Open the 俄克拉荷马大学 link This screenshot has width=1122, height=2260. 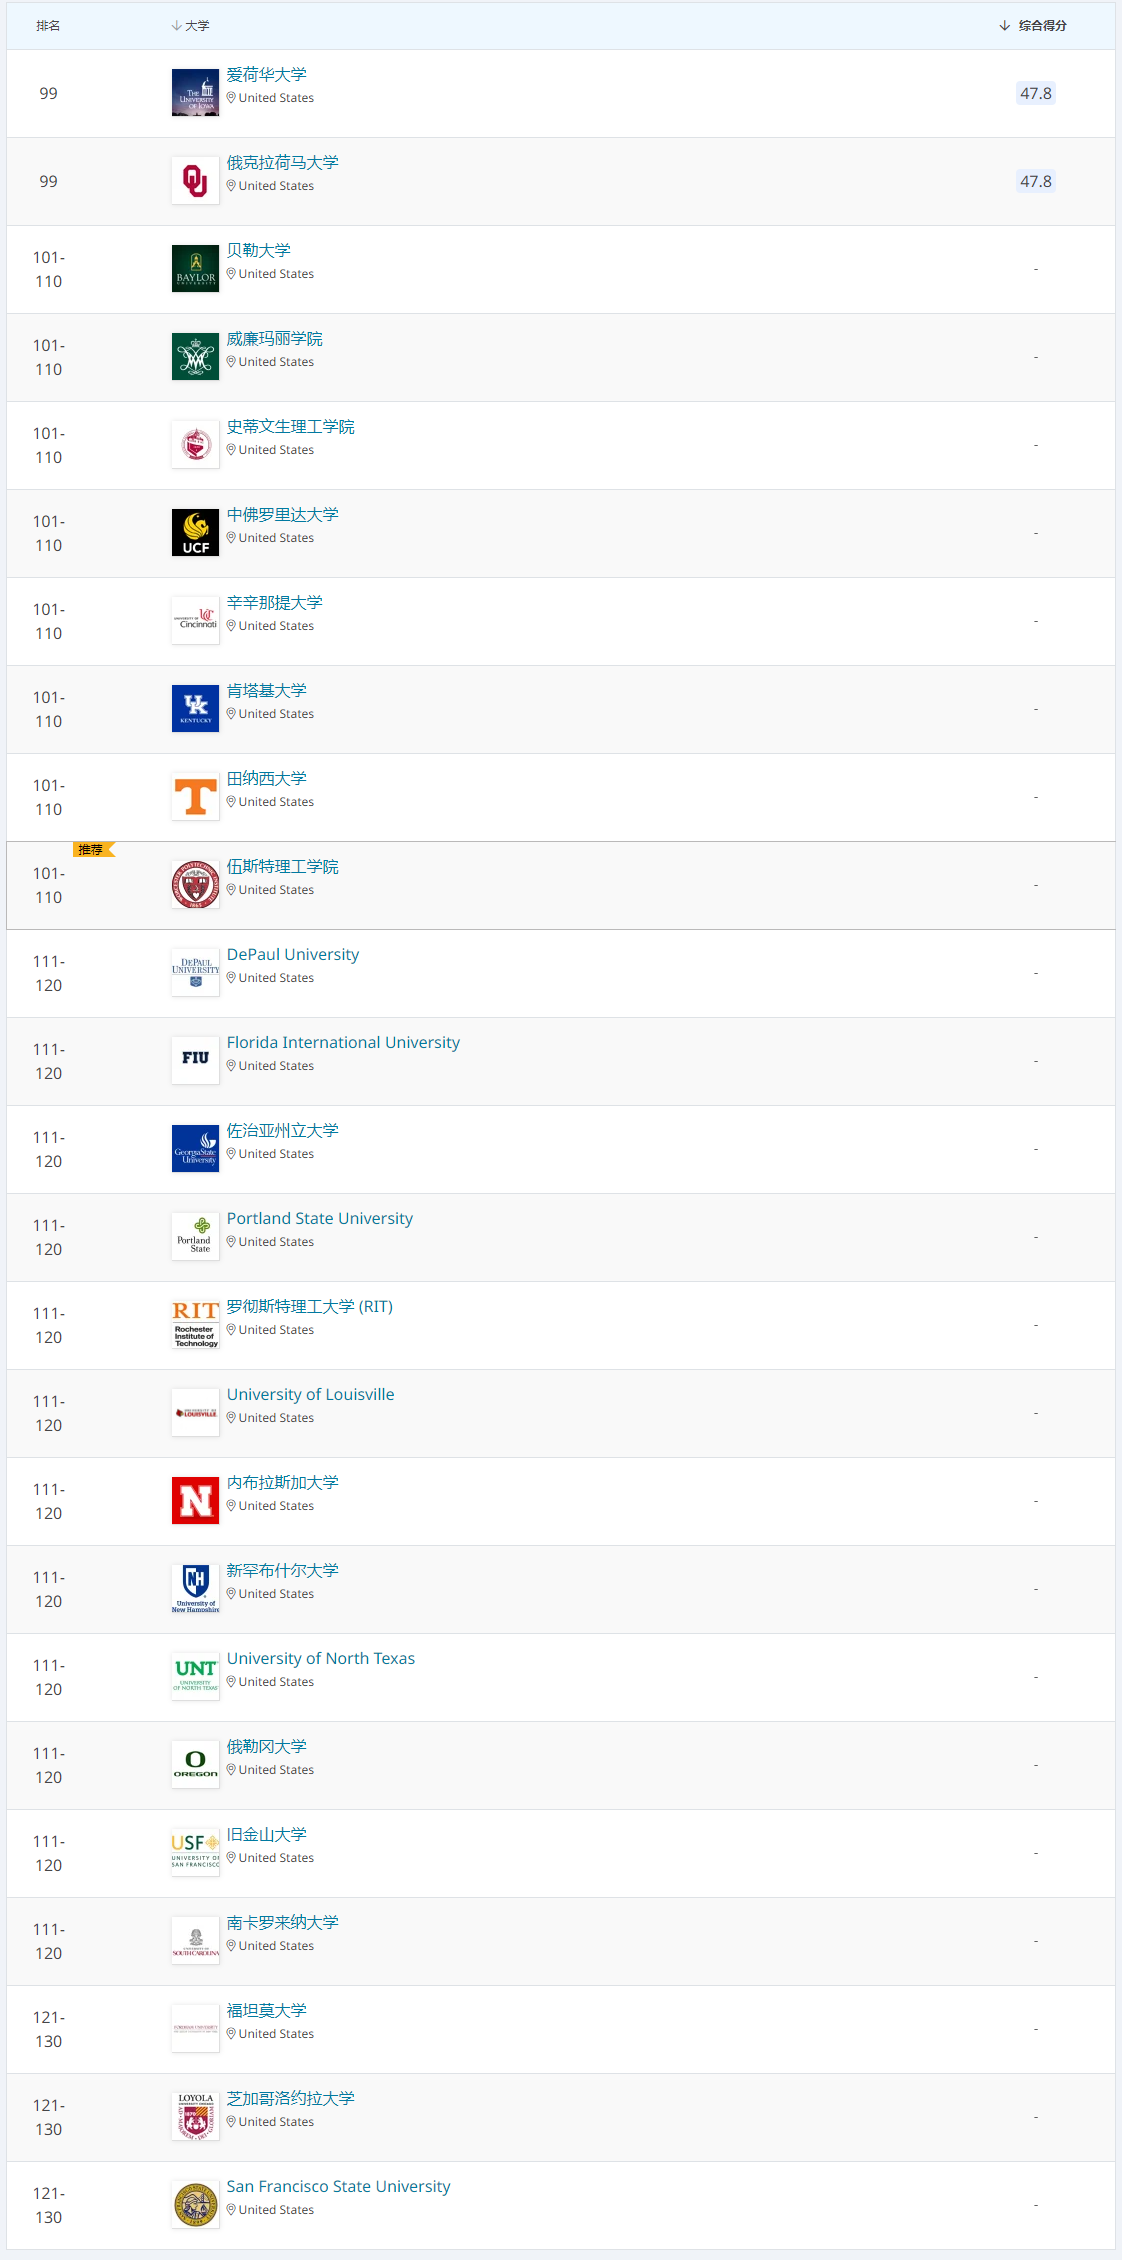point(283,163)
